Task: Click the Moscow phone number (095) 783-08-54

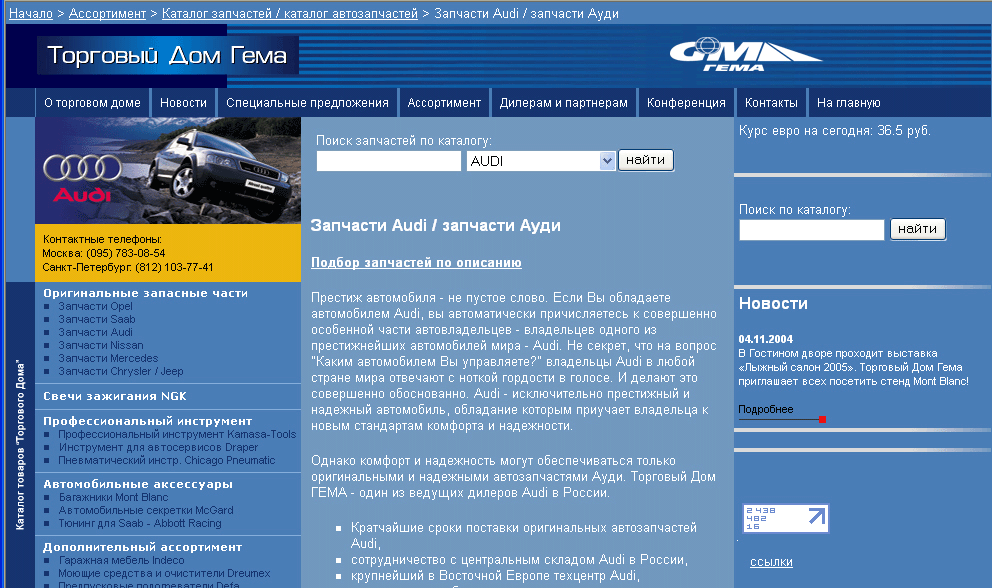Action: tap(125, 253)
